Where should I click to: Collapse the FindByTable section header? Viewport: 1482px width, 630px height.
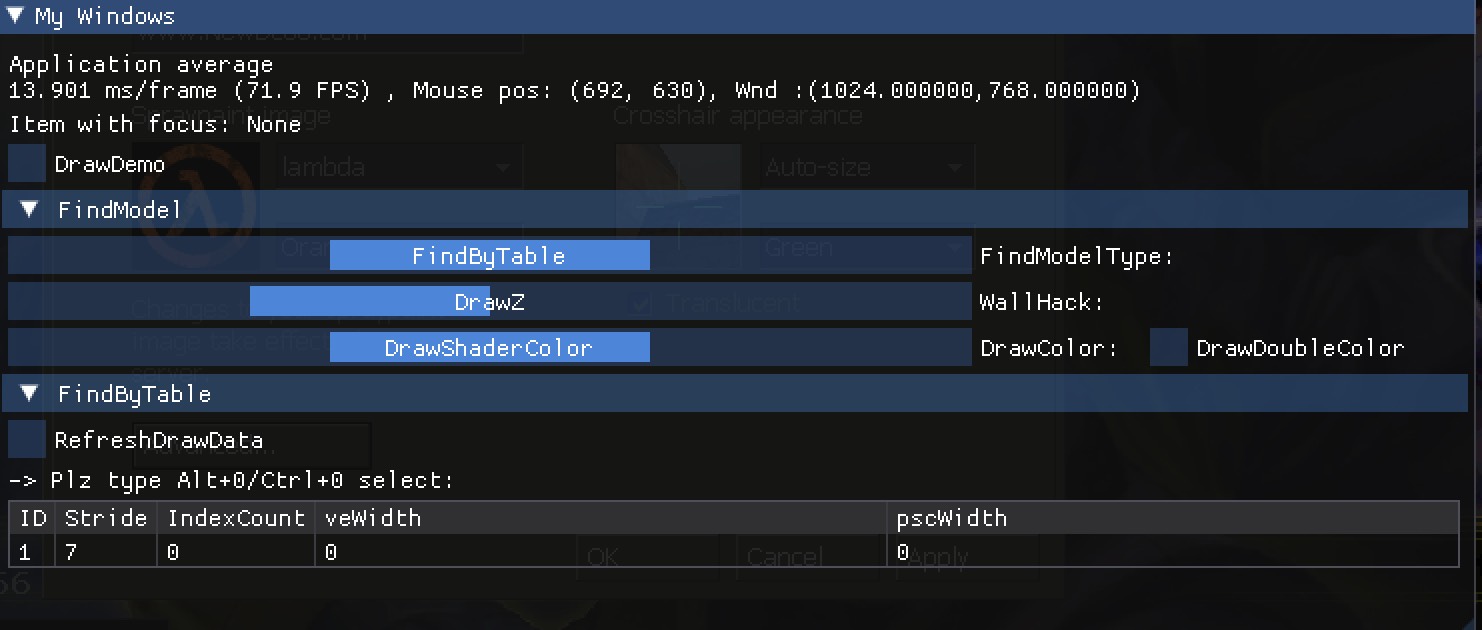[x=735, y=393]
